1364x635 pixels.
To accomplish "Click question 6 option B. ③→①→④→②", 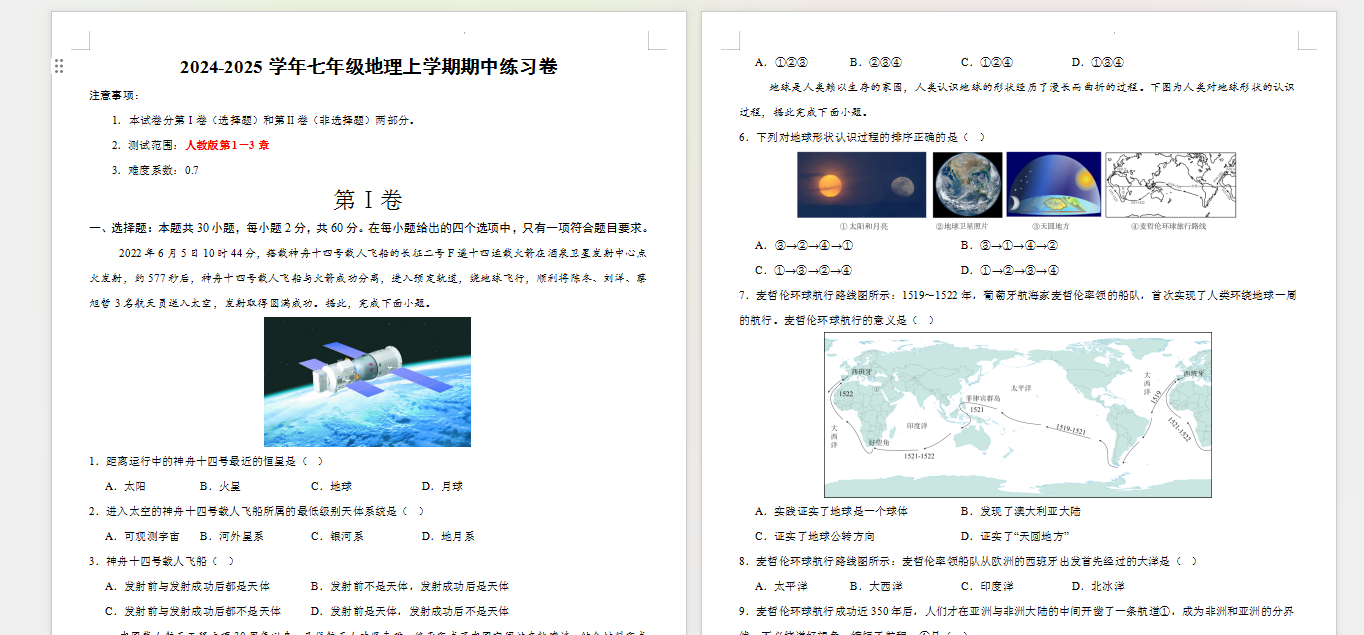I will (x=1010, y=245).
